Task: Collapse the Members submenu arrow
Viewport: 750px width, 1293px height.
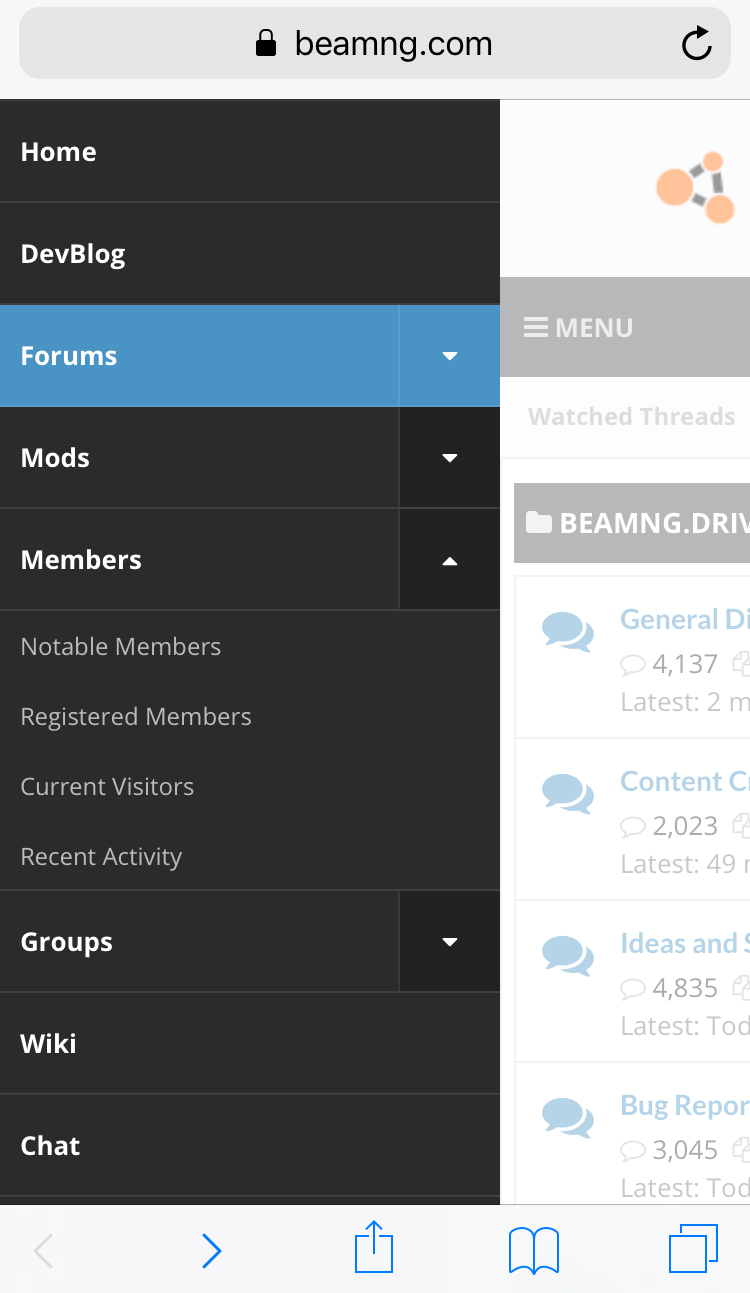Action: [x=450, y=560]
